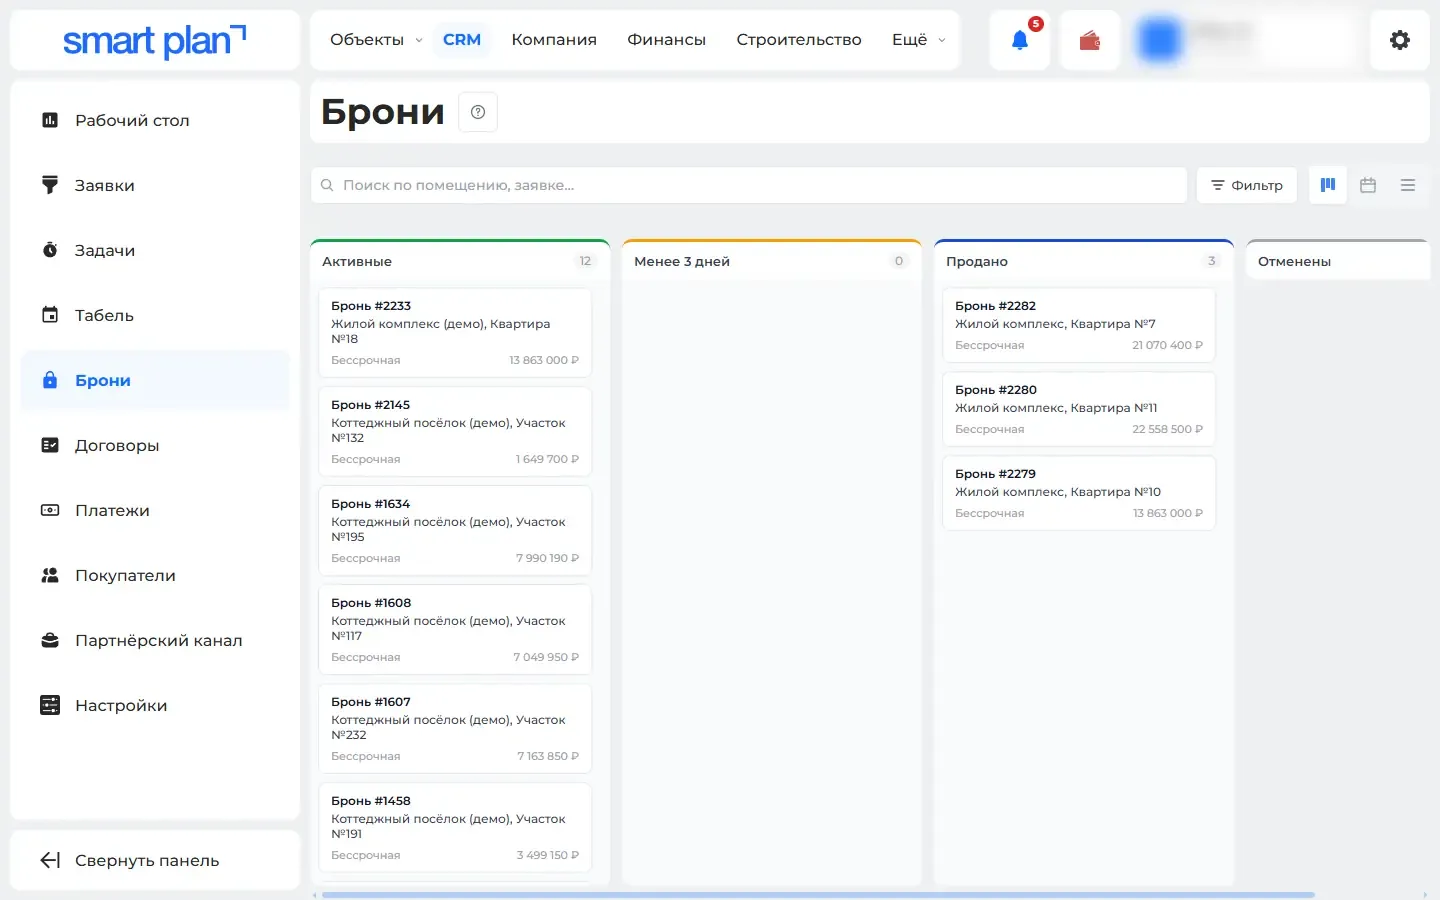
Task: Open booking card Бронь #1608
Action: point(455,630)
